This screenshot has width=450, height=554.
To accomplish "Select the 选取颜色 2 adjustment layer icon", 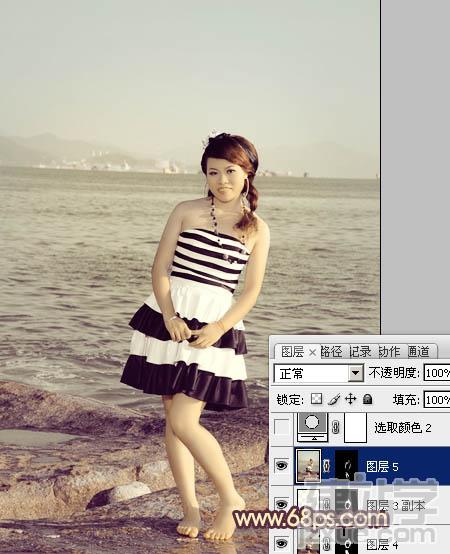I will pyautogui.click(x=312, y=427).
